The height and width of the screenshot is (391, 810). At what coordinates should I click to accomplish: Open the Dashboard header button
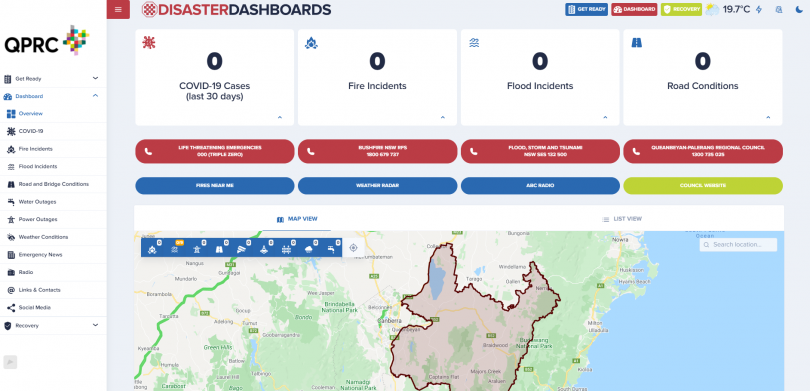[x=634, y=9]
